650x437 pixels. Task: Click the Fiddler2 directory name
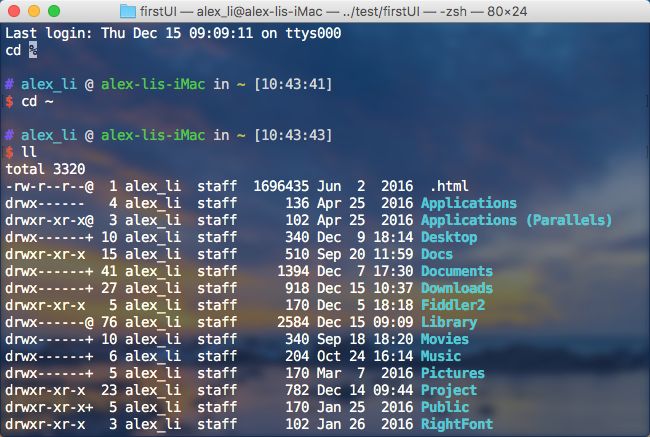pyautogui.click(x=453, y=305)
